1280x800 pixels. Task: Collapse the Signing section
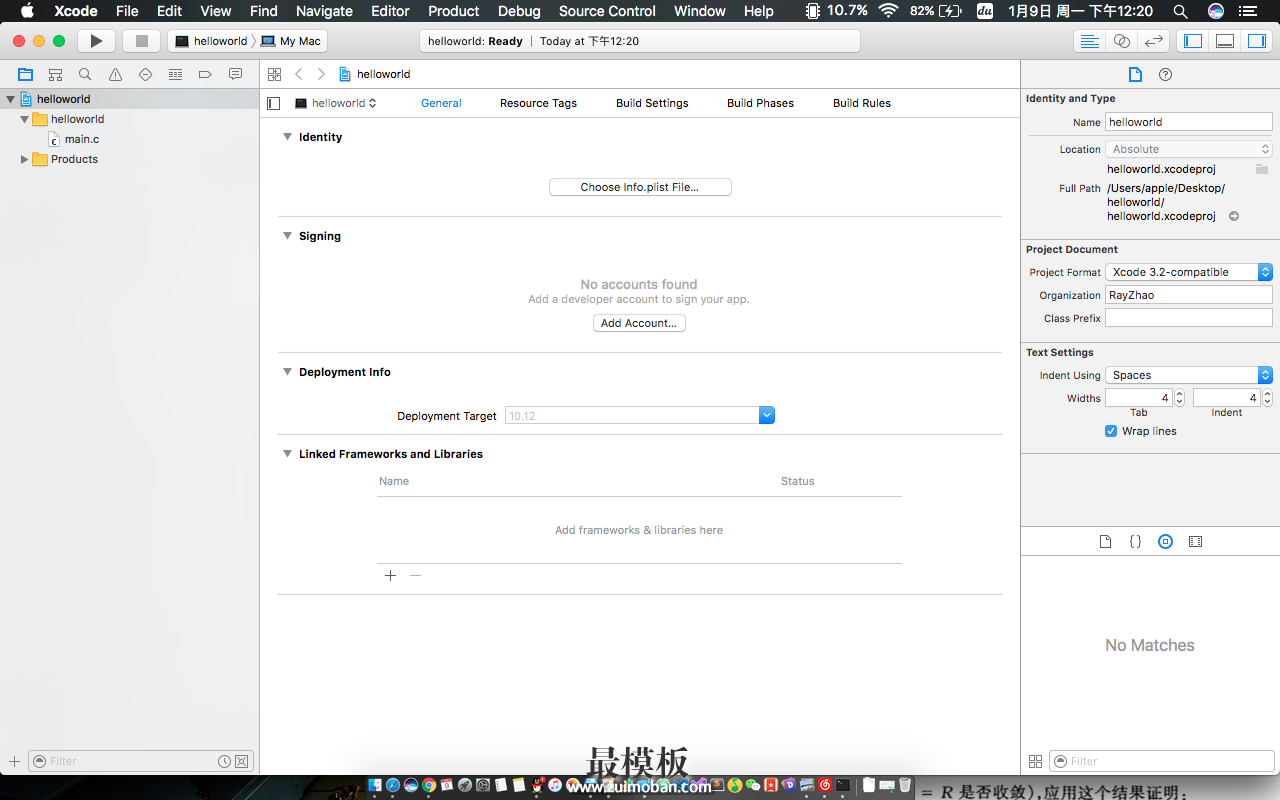pyautogui.click(x=287, y=236)
